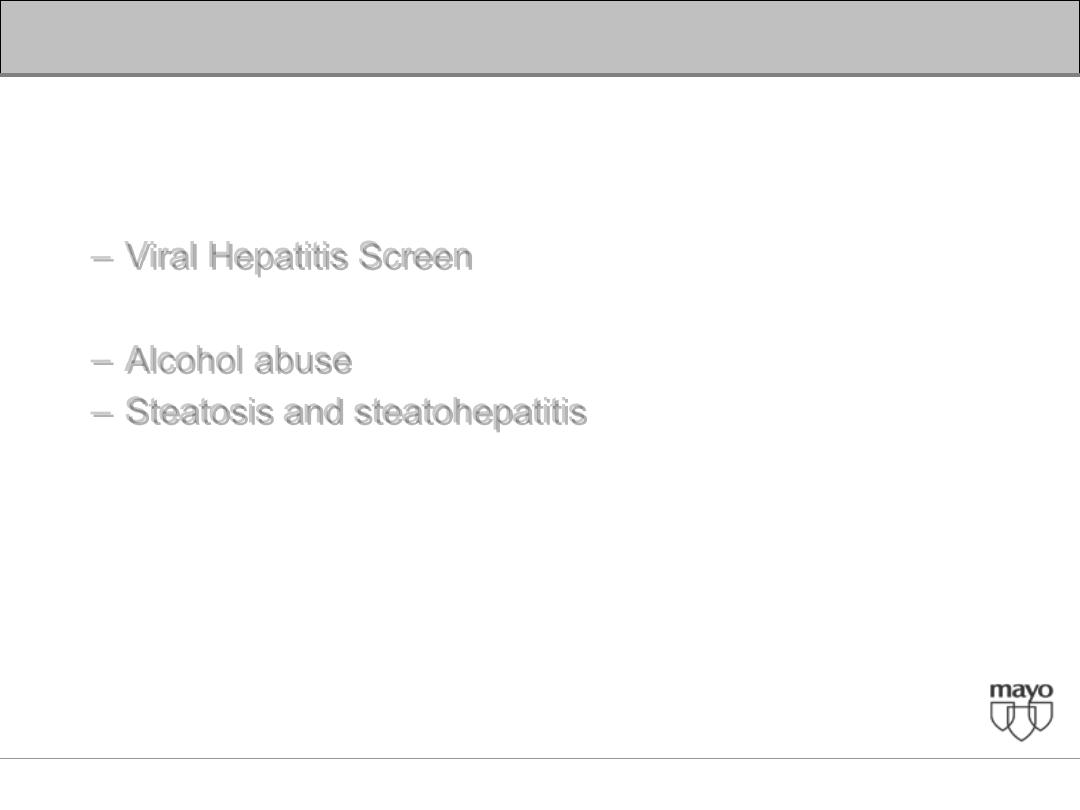The height and width of the screenshot is (810, 1080).
Task: Click the blank area below the bullets
Action: (x=482, y=565)
